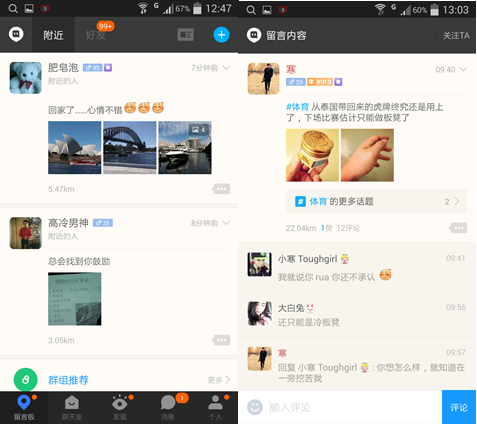Open comment bubble on 肥皂泡's post
This screenshot has height=425, width=477.
click(x=221, y=189)
